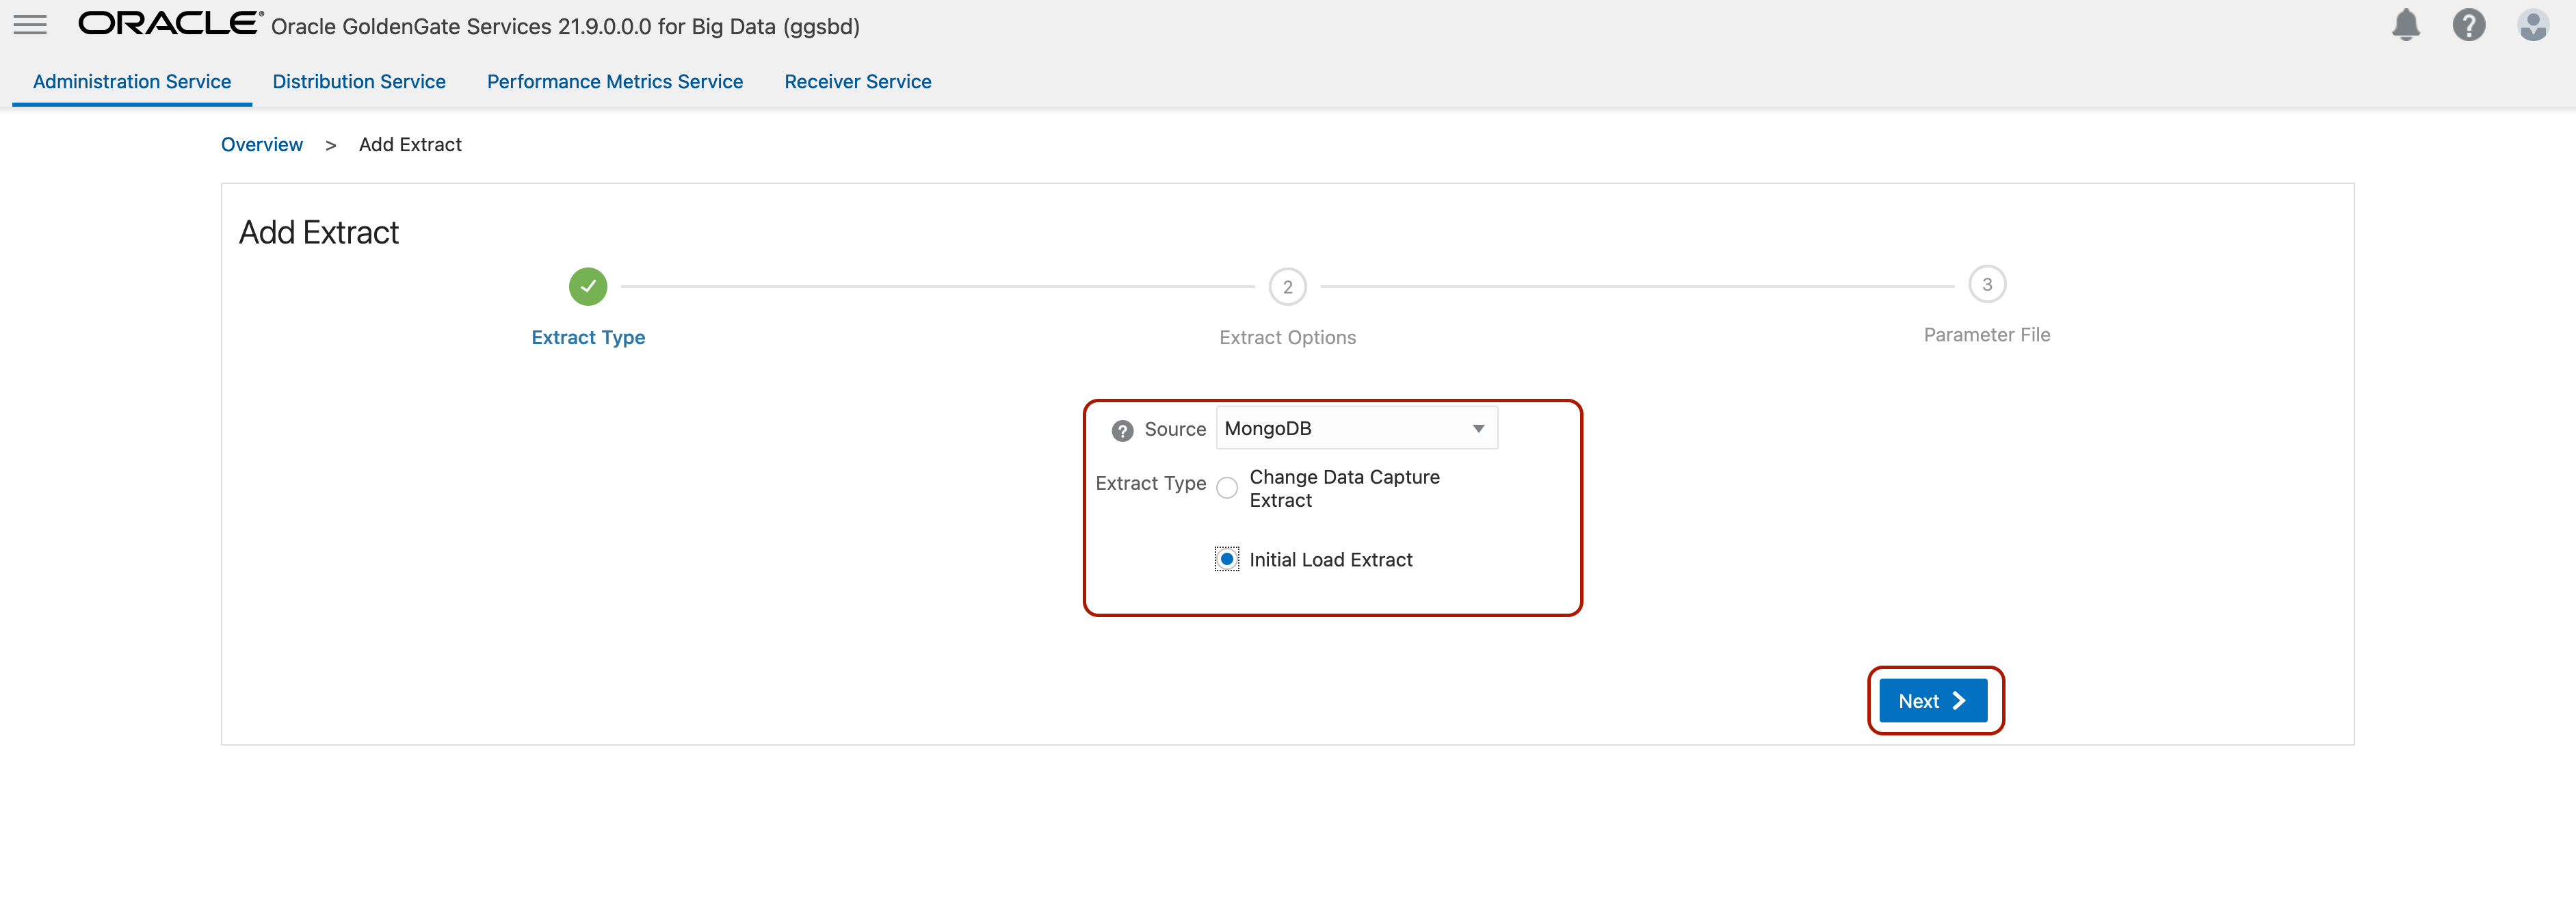The height and width of the screenshot is (903, 2576).
Task: Select Initial Load Extract radio button
Action: click(1227, 560)
